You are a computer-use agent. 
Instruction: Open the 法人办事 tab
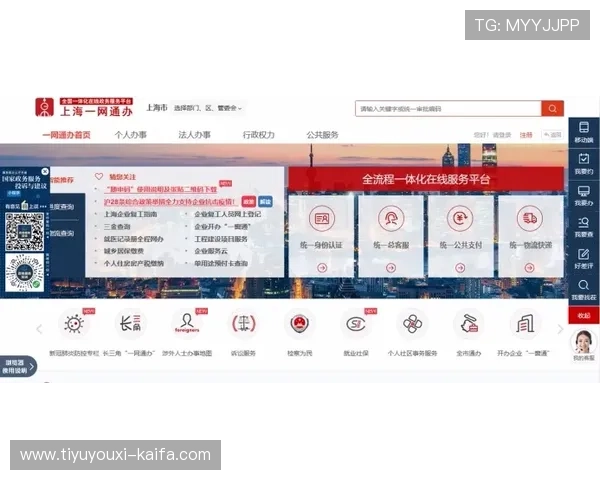pyautogui.click(x=194, y=135)
